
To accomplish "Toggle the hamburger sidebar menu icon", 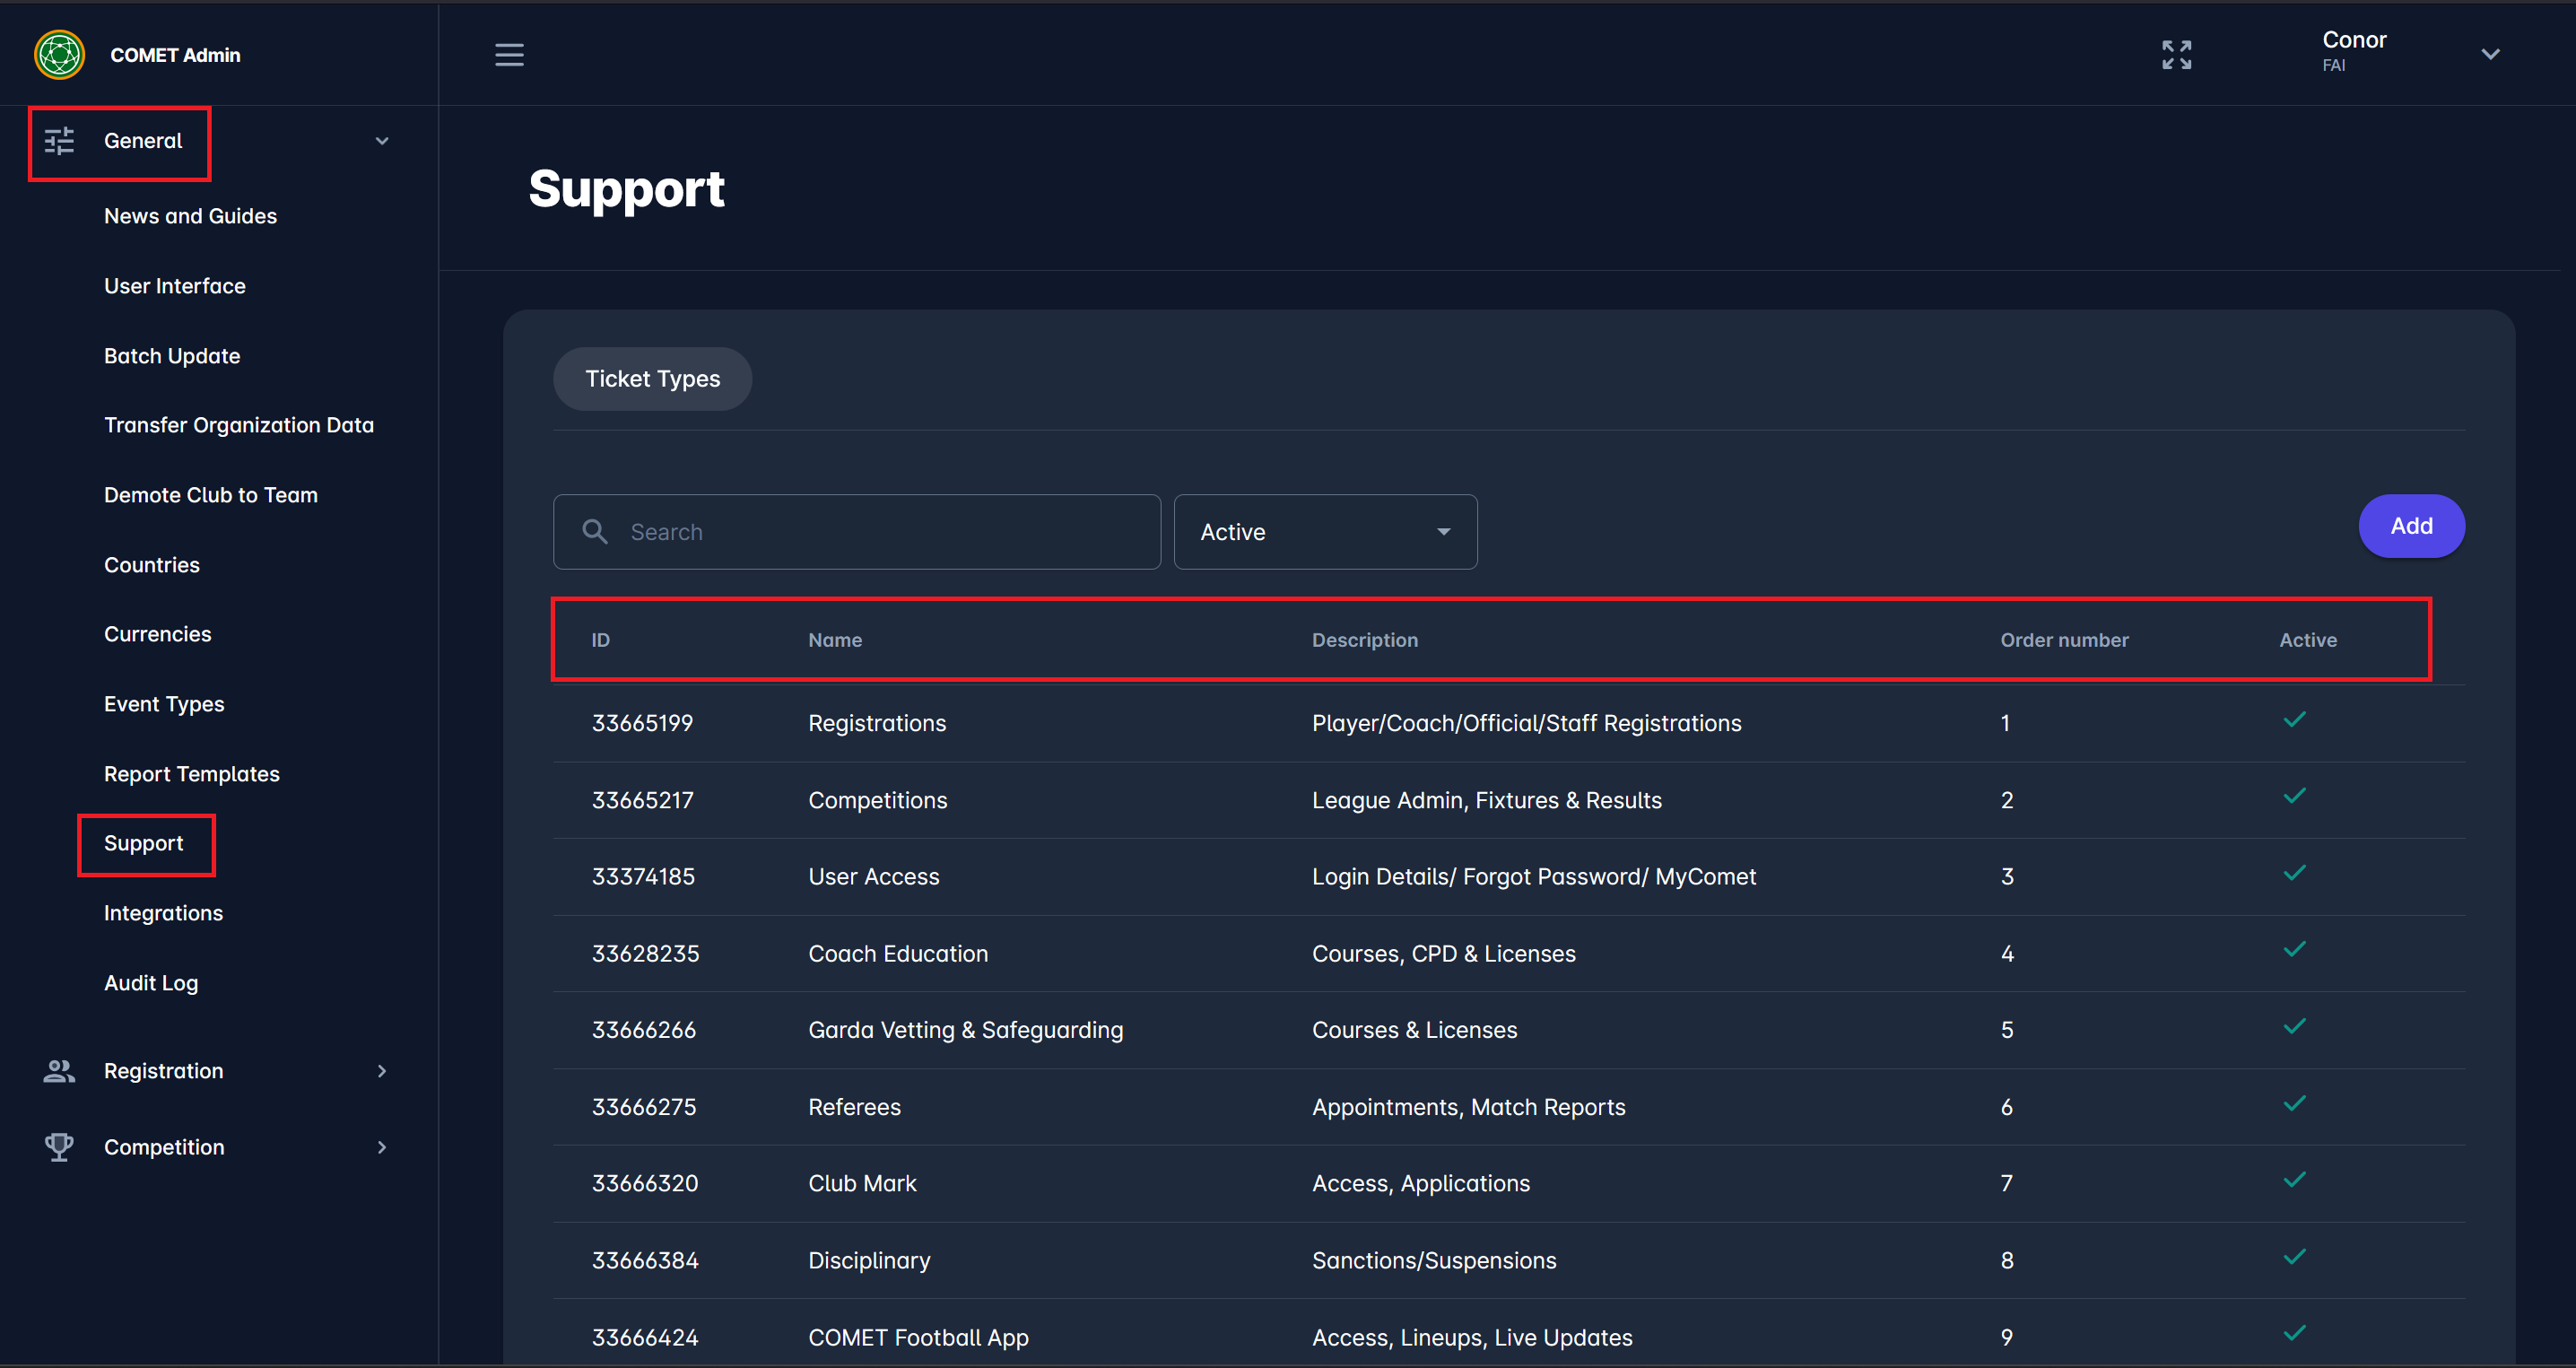I will 509,55.
